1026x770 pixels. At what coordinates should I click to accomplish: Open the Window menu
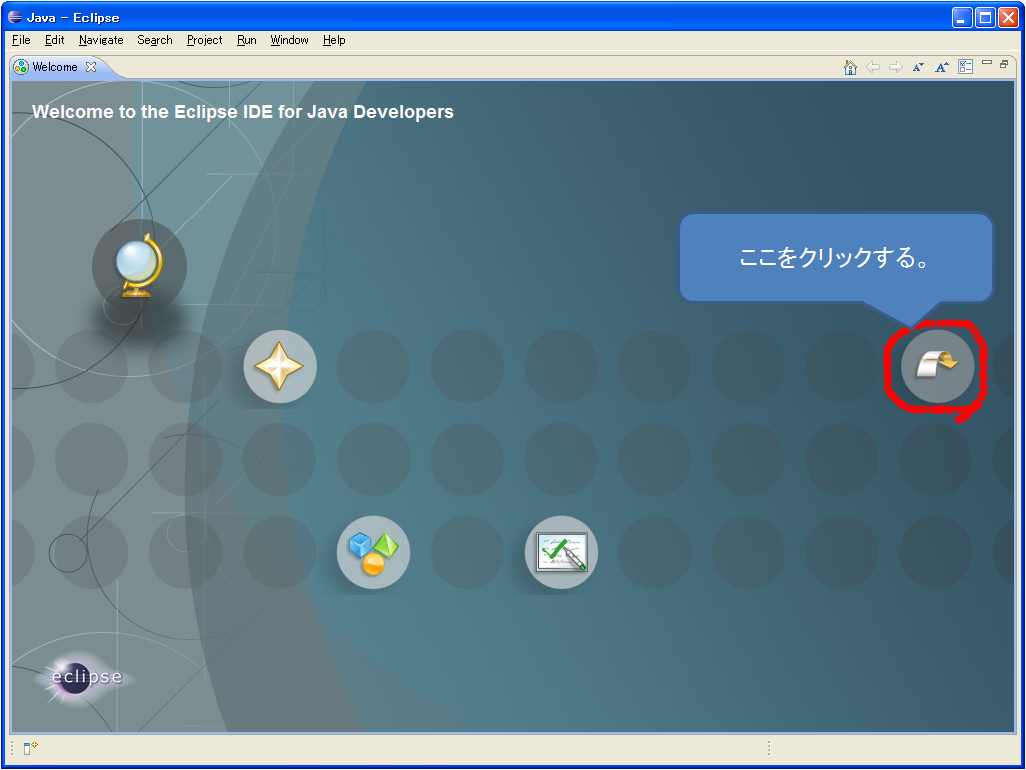click(x=289, y=40)
